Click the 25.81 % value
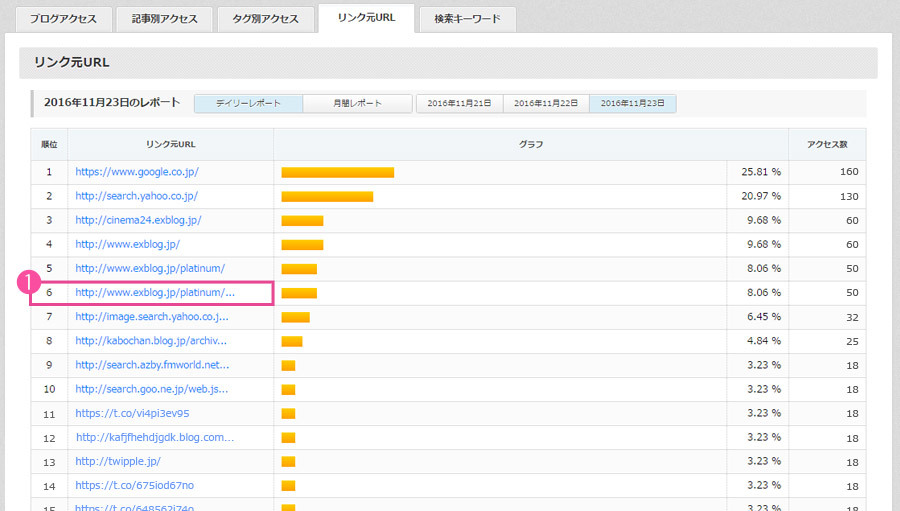The width and height of the screenshot is (900, 511). 761,172
